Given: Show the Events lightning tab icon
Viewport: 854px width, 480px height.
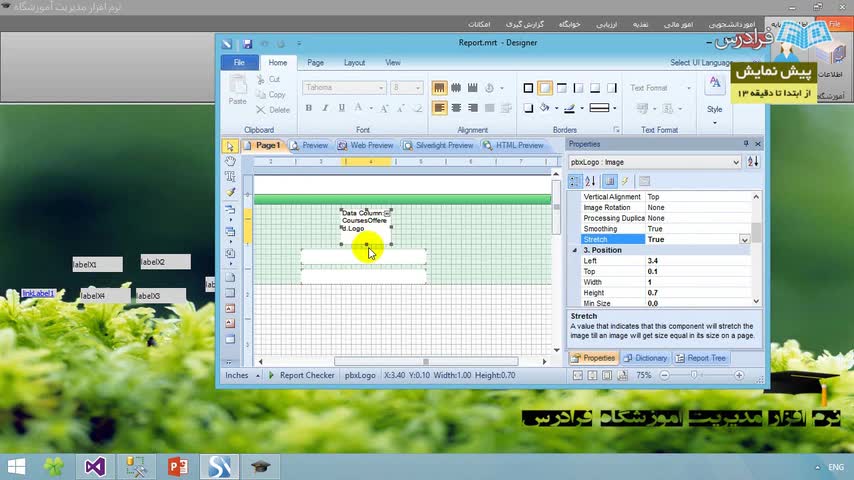Looking at the screenshot, I should [625, 181].
